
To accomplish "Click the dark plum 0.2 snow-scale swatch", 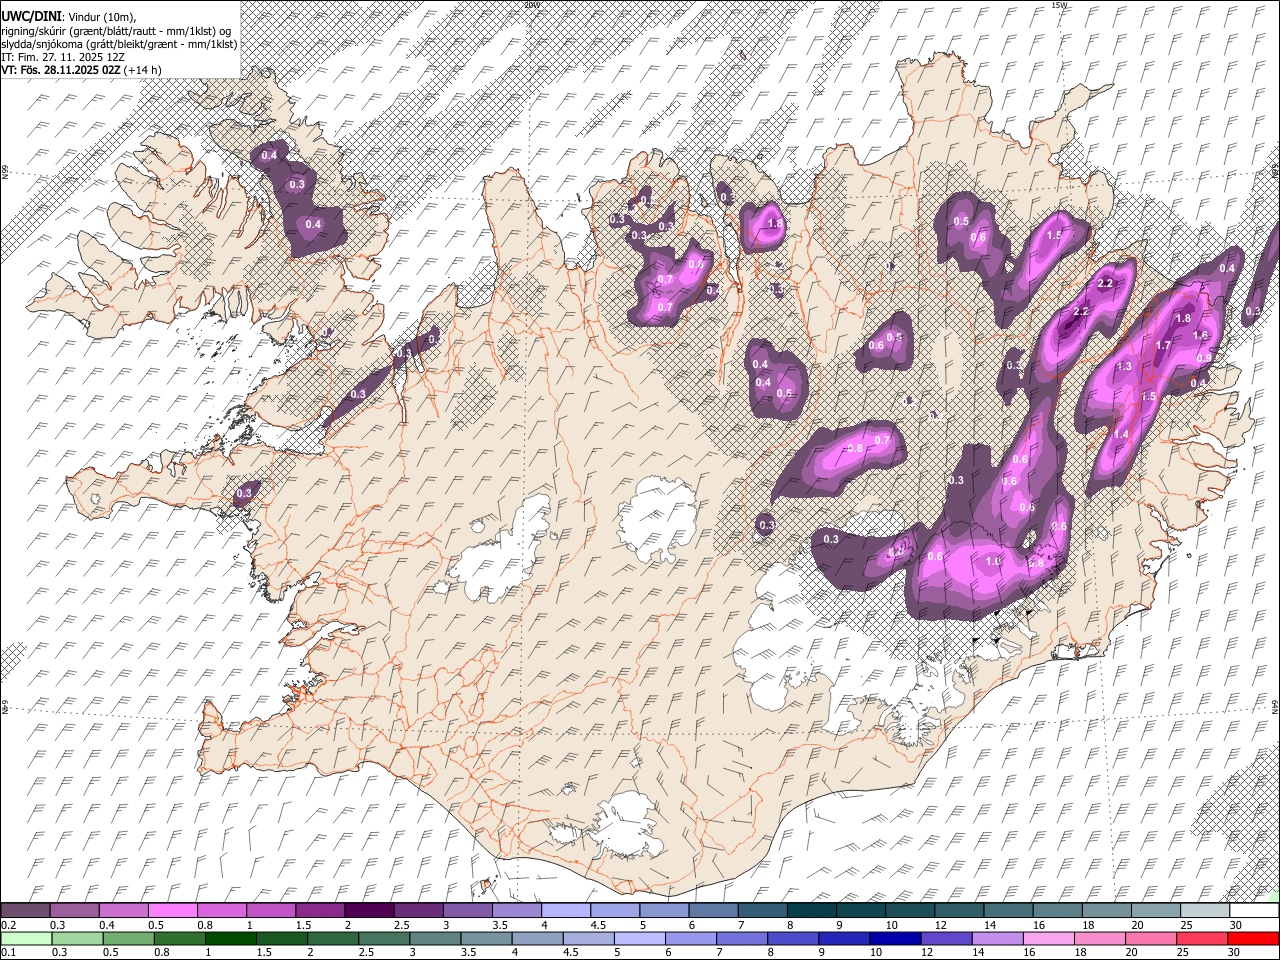I will (x=25, y=911).
